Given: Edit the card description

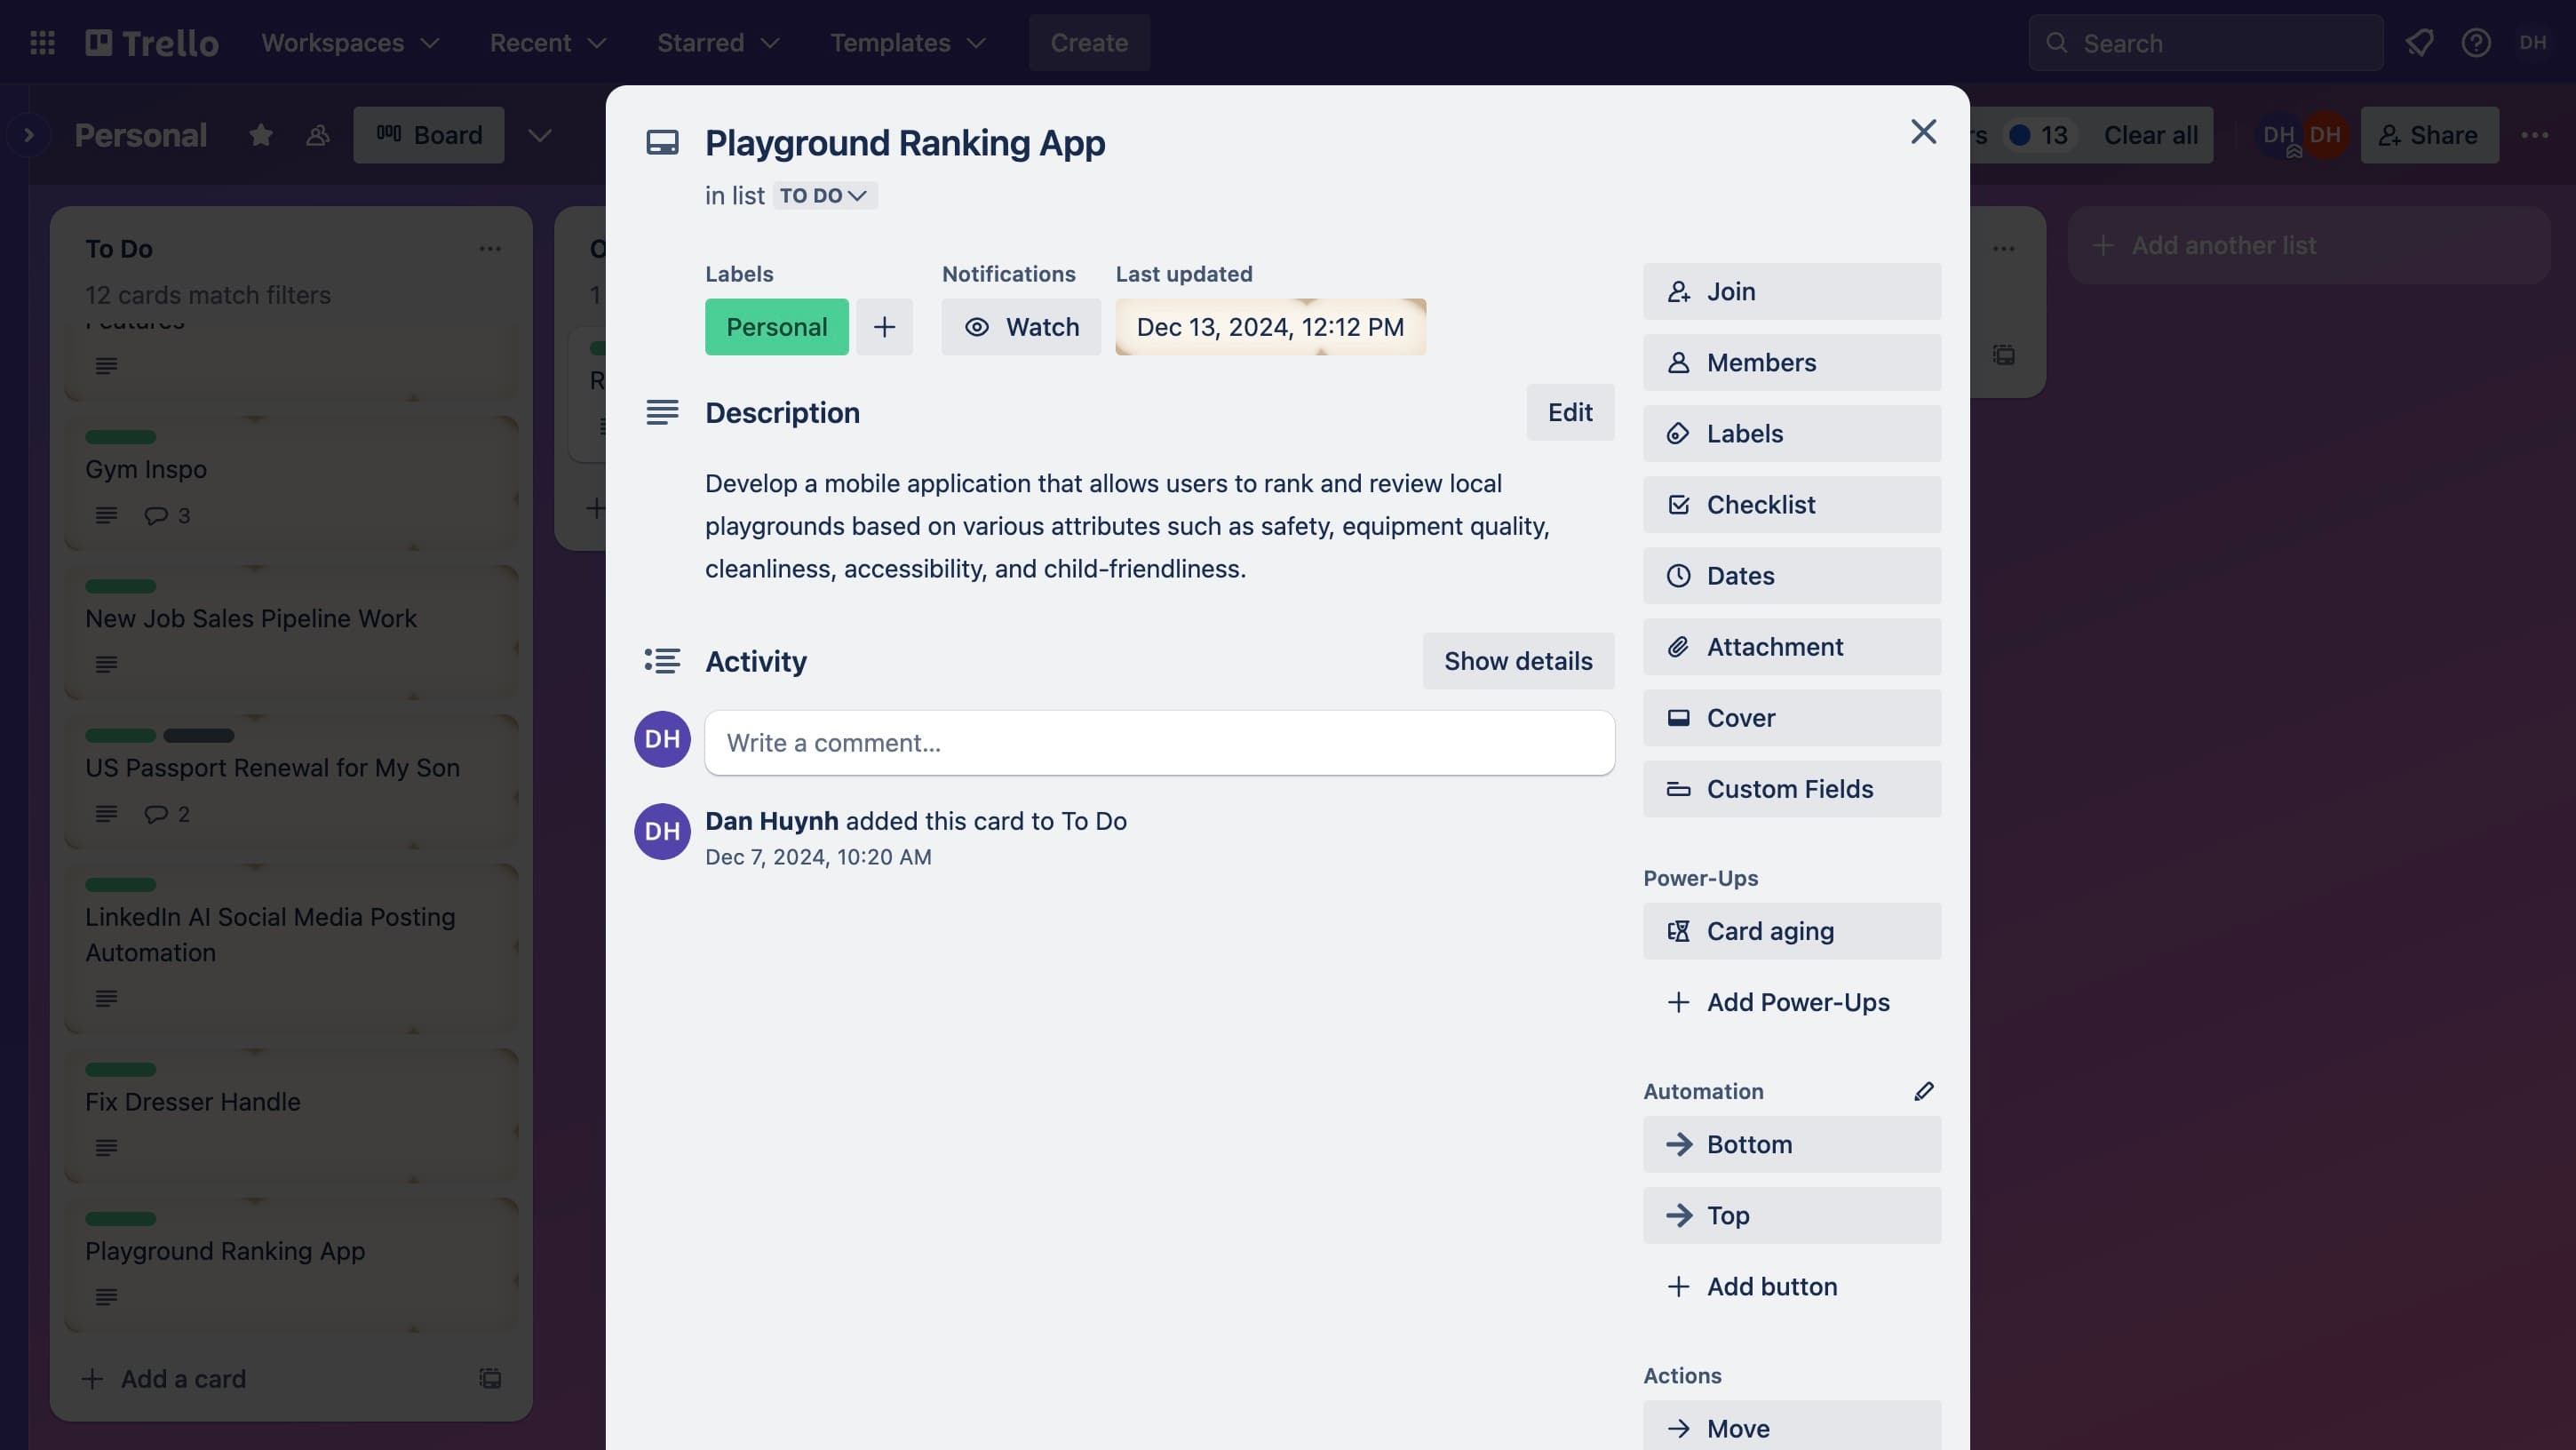Looking at the screenshot, I should click(x=1570, y=412).
